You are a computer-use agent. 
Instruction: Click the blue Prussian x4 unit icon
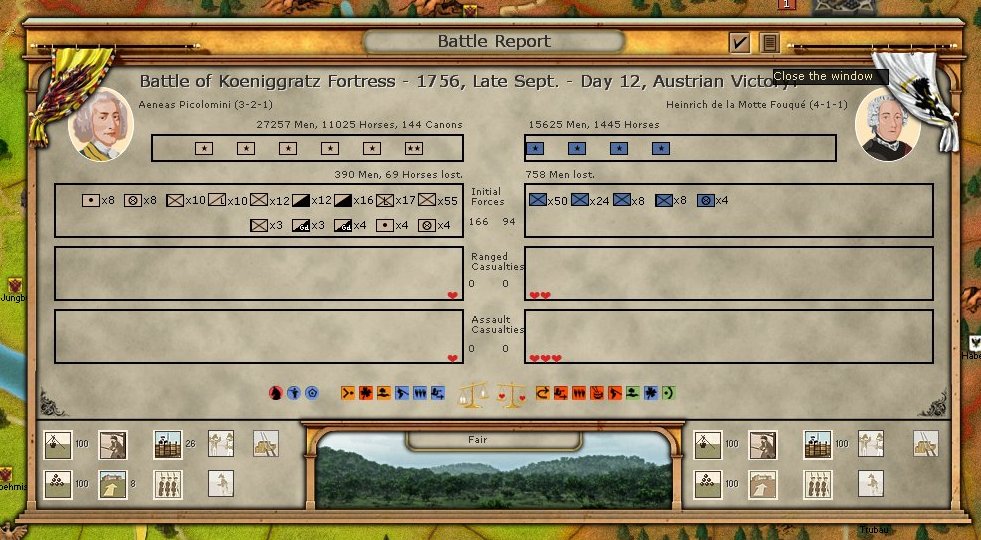click(x=705, y=200)
